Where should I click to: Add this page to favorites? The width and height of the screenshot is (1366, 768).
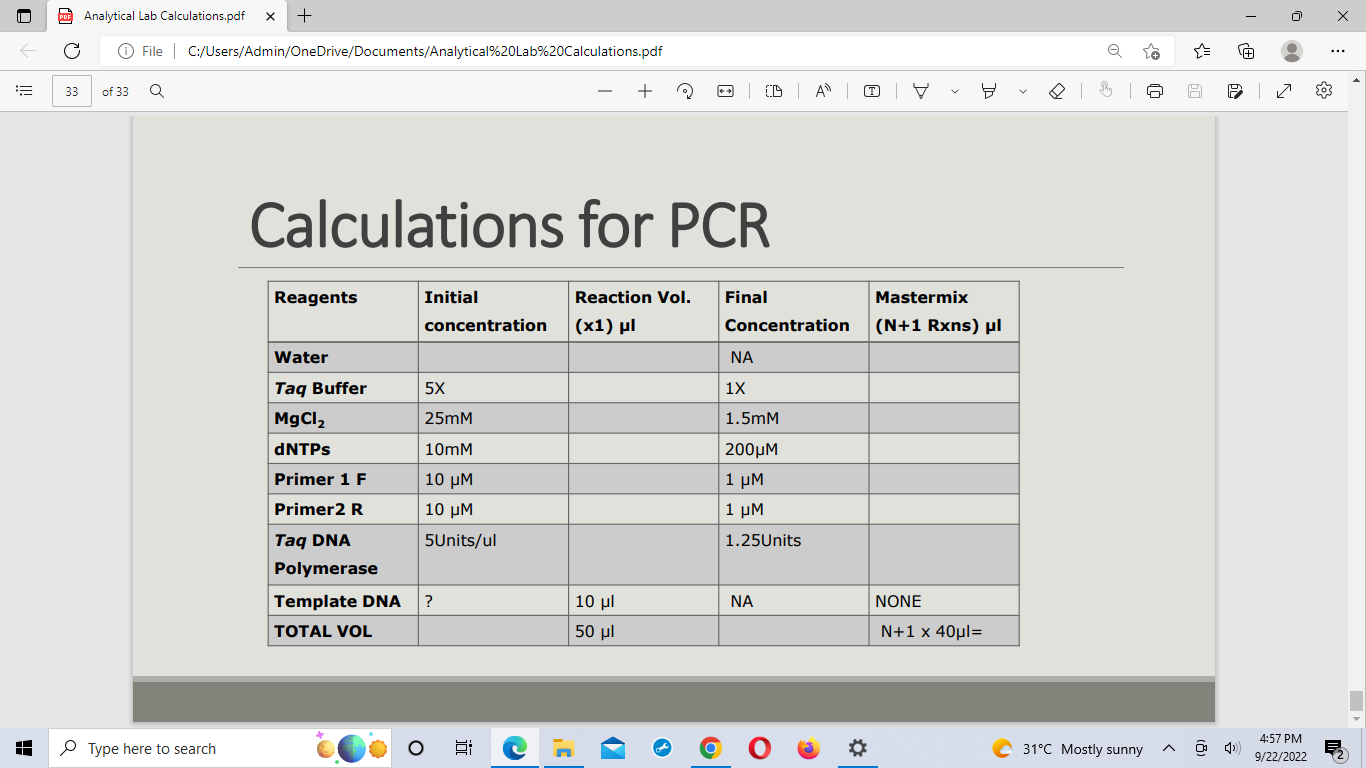click(1152, 51)
